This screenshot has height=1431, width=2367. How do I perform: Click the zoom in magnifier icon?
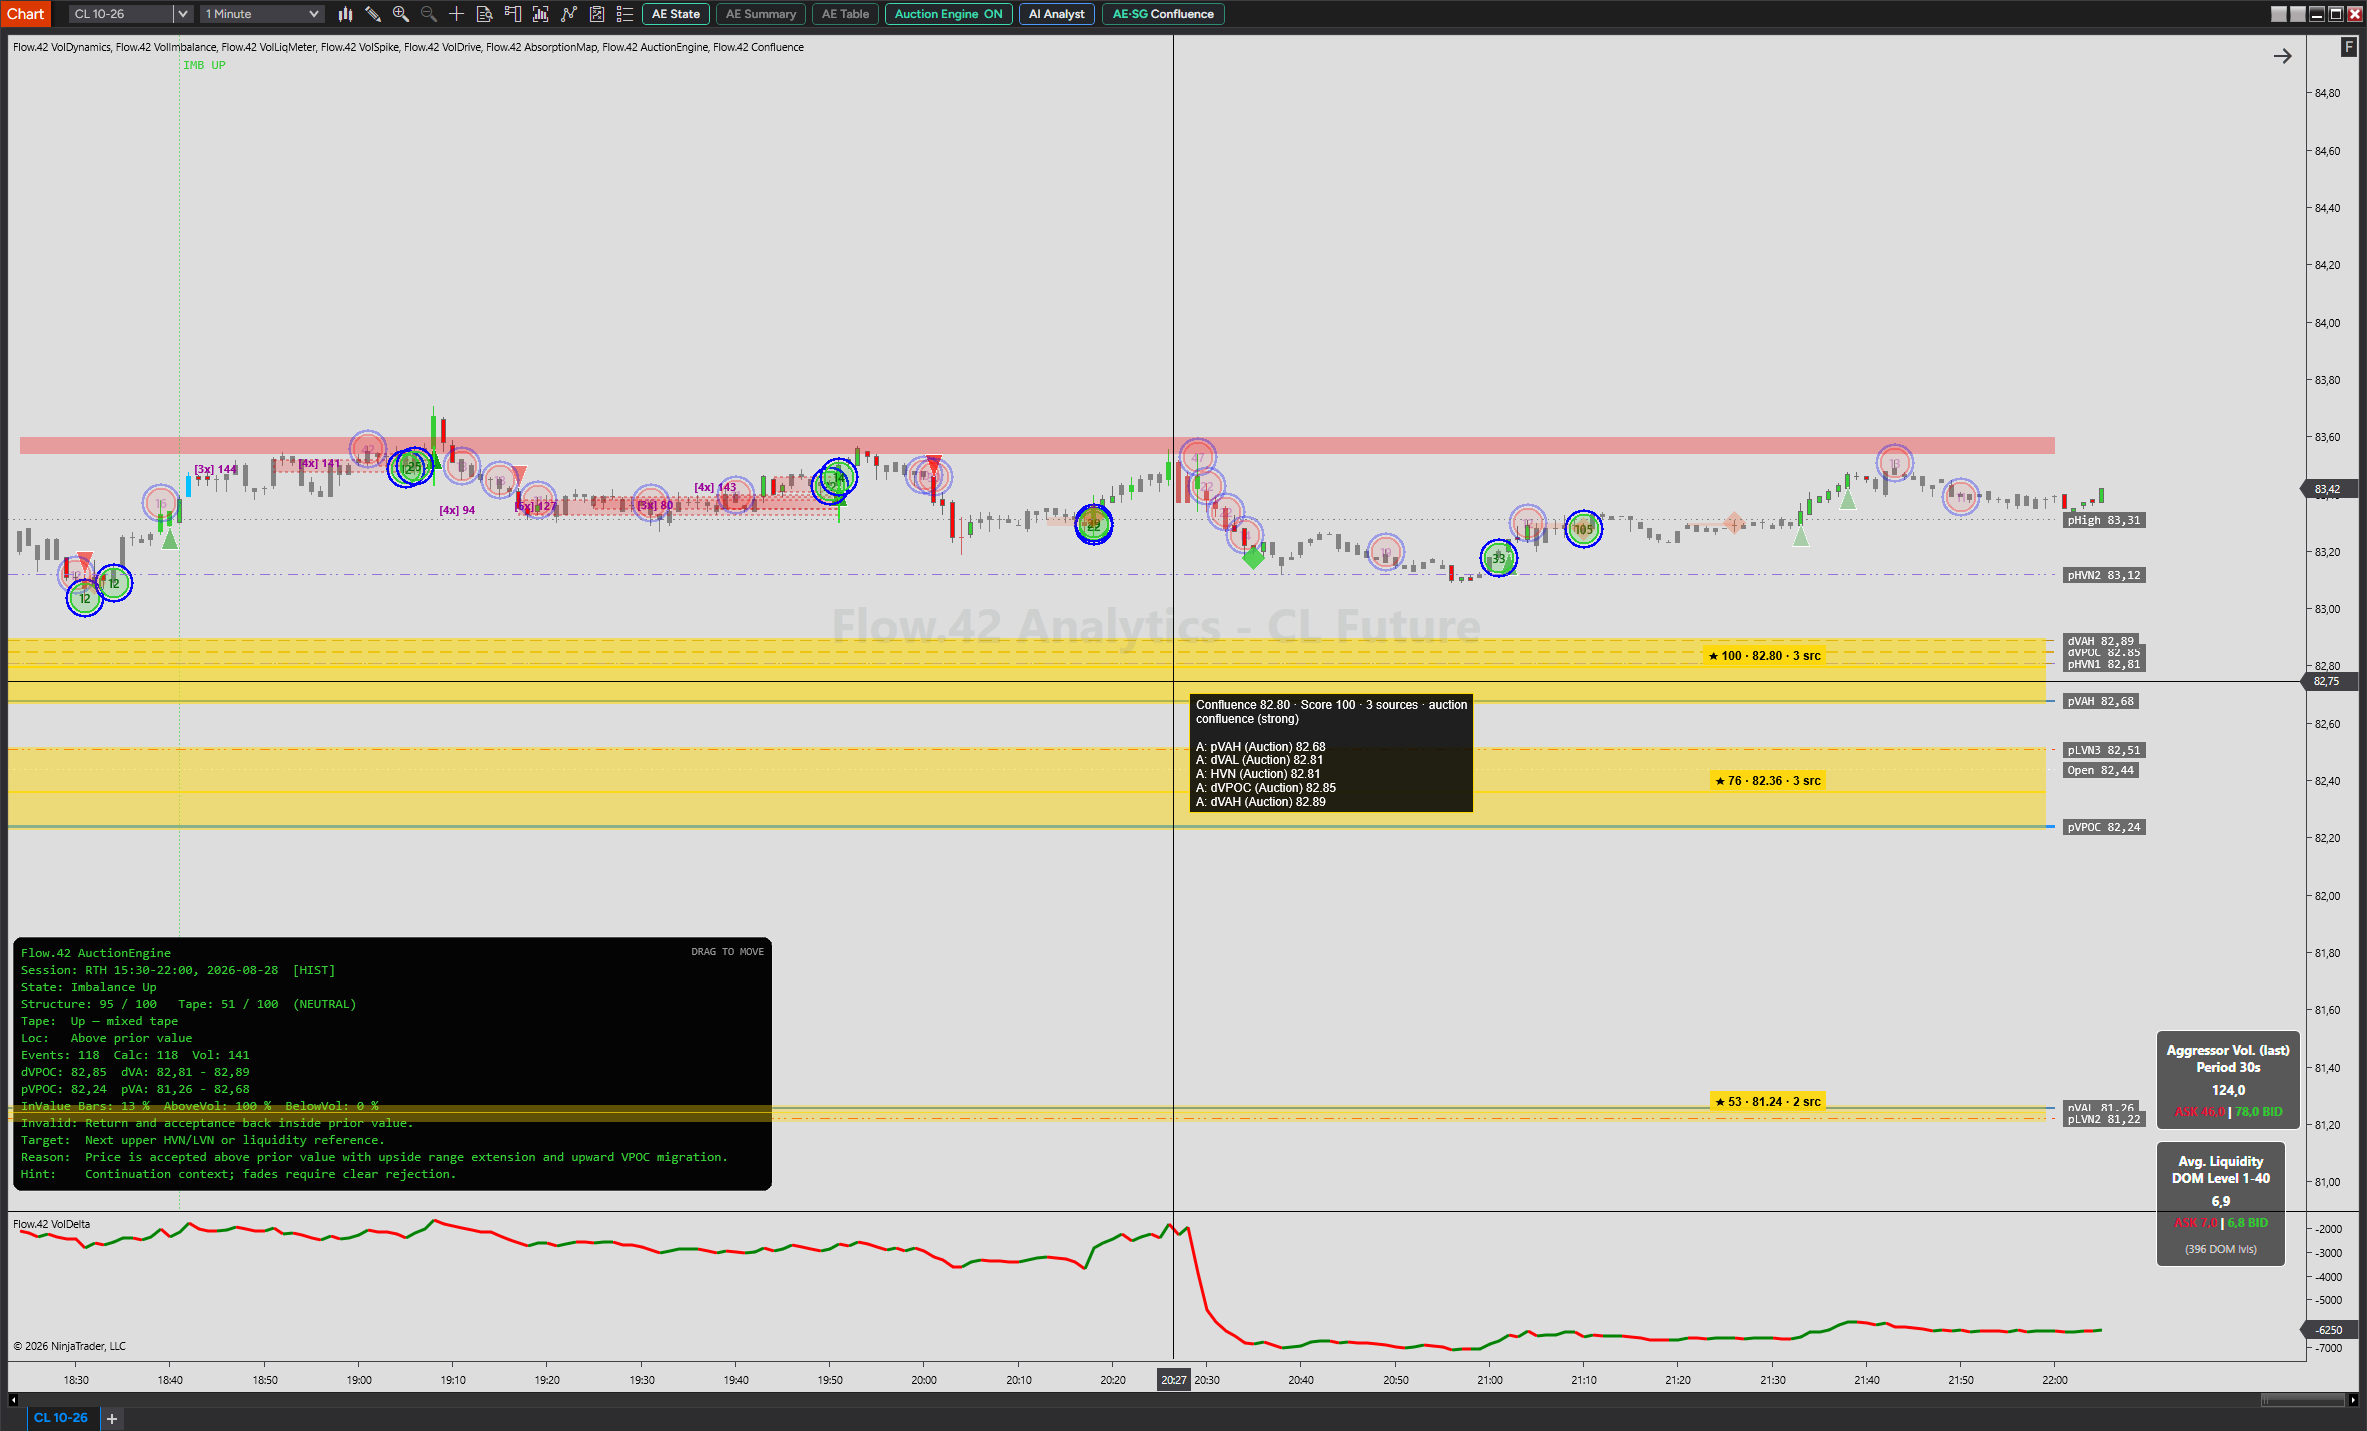(x=401, y=14)
